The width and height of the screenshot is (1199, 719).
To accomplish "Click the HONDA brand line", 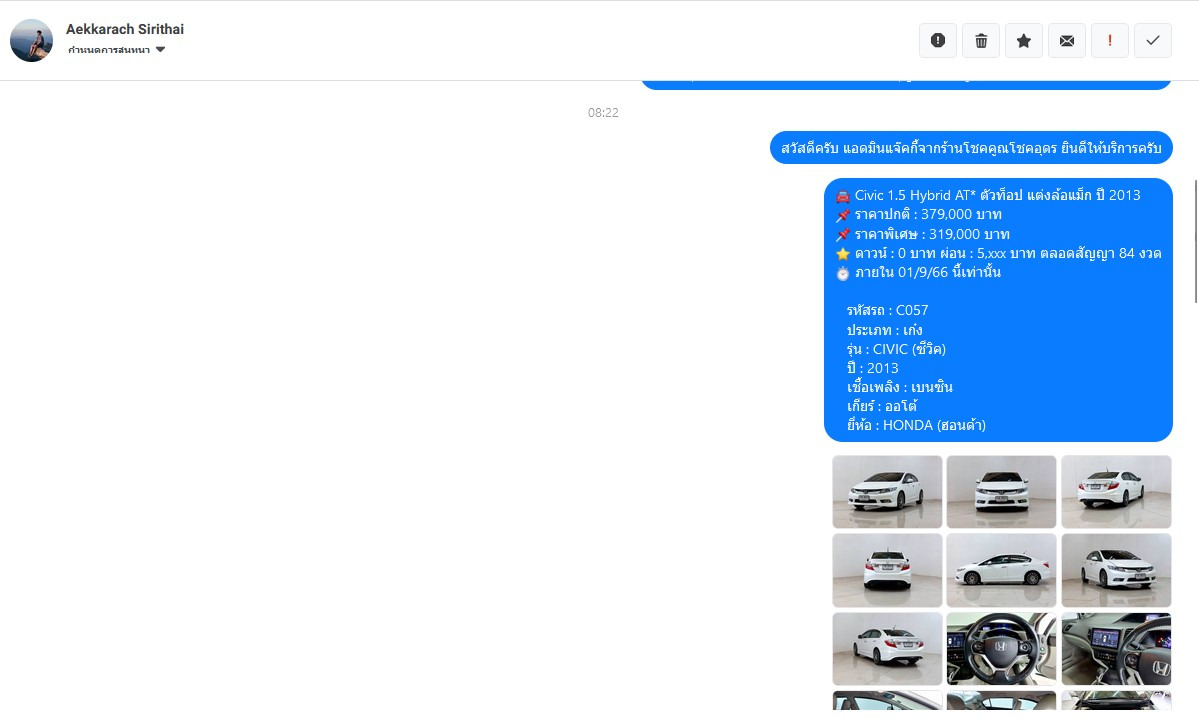I will click(x=916, y=425).
